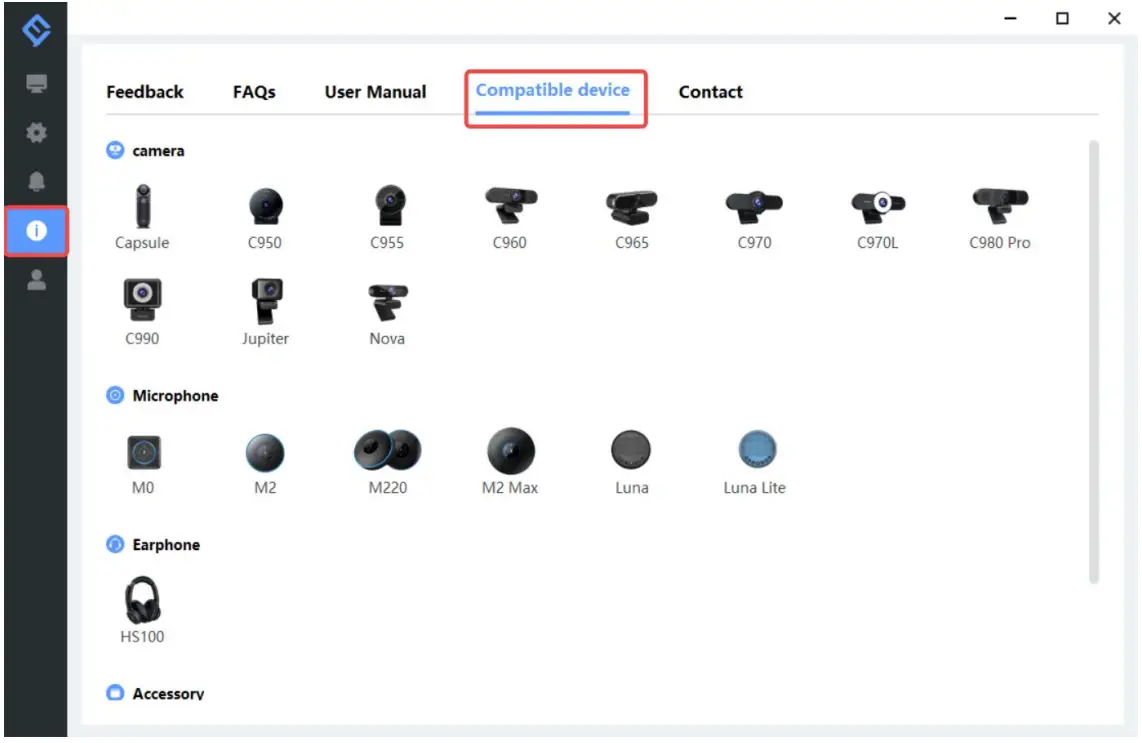Switch to the Feedback tab
The width and height of the screenshot is (1142, 743).
click(145, 92)
